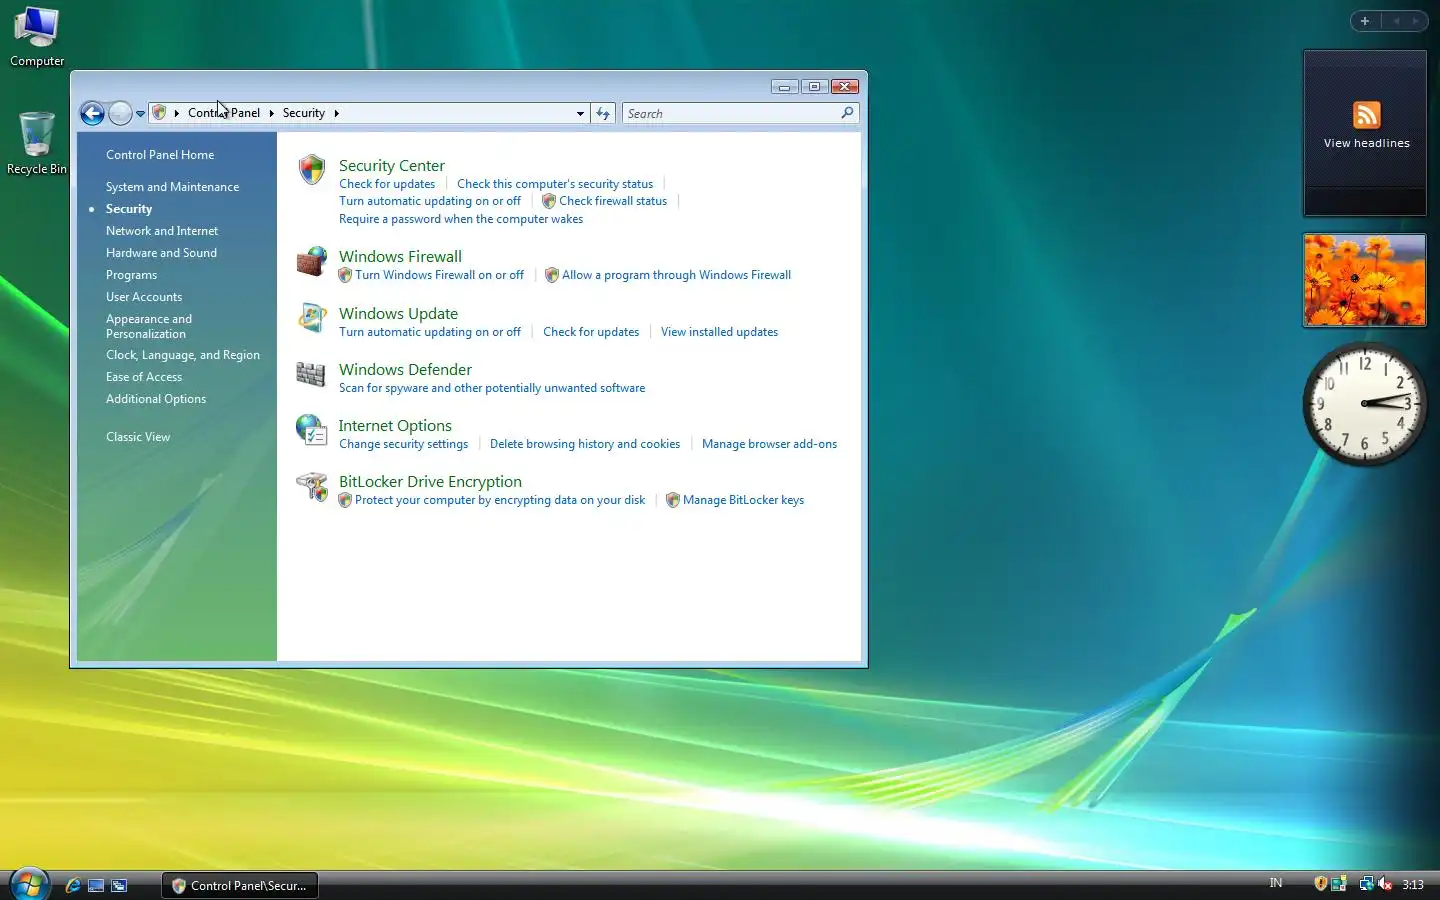The height and width of the screenshot is (900, 1440).
Task: Go back with the blue Back arrow
Action: click(92, 113)
